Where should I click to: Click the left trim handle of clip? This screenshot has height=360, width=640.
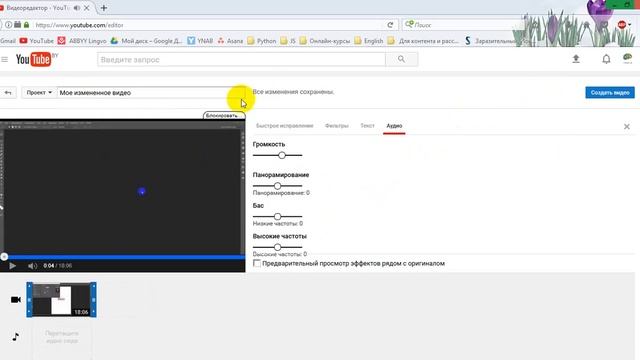tap(29, 300)
